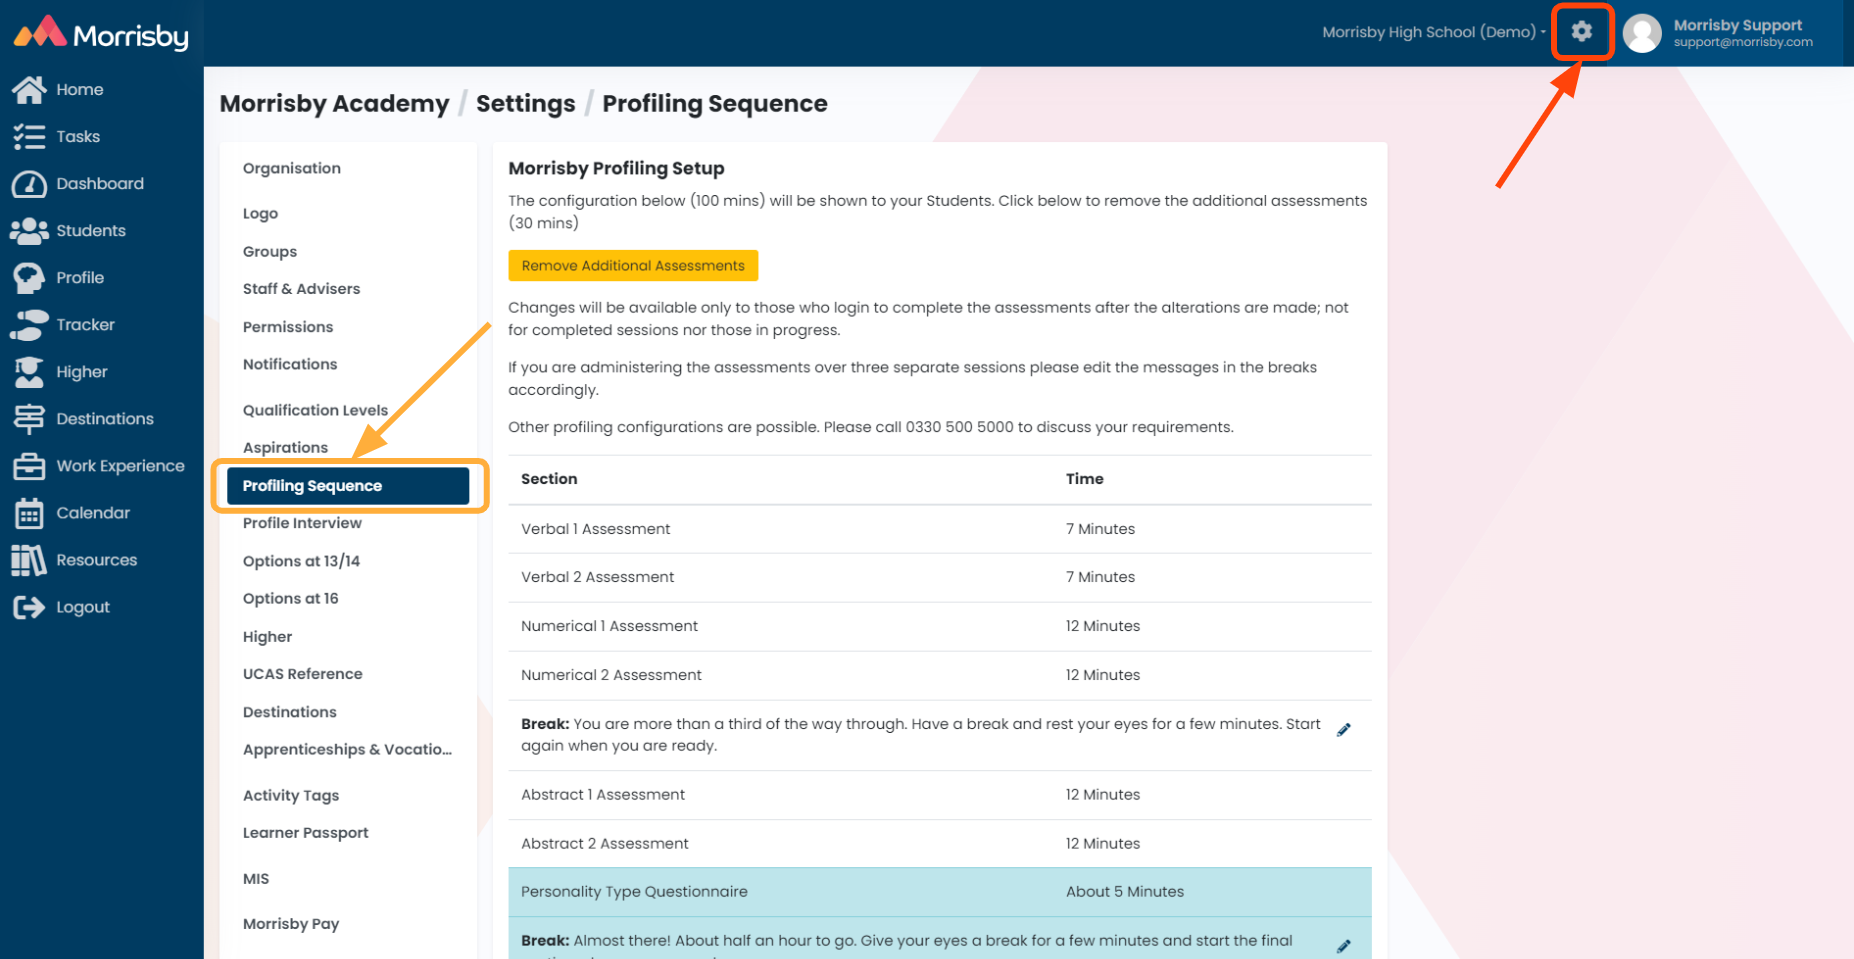
Task: Click the Morrisby Profiling Setup heading
Action: coord(616,168)
